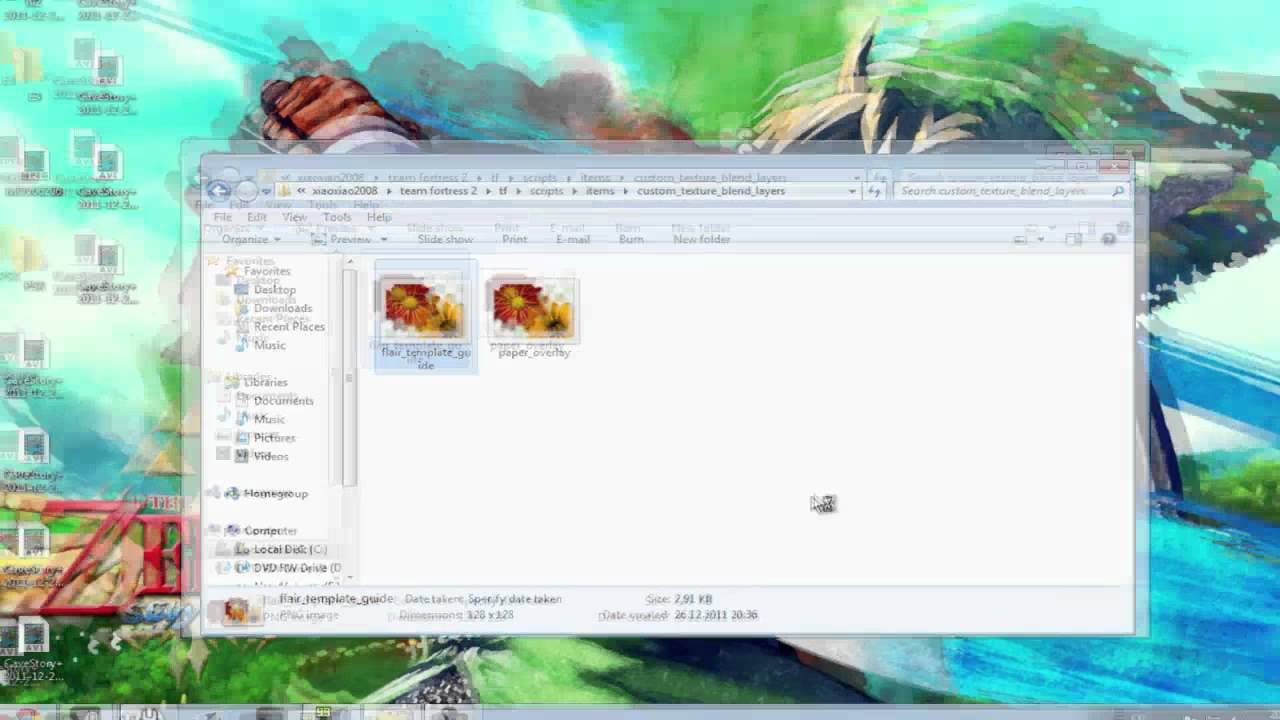Open the Tools menu

337,217
